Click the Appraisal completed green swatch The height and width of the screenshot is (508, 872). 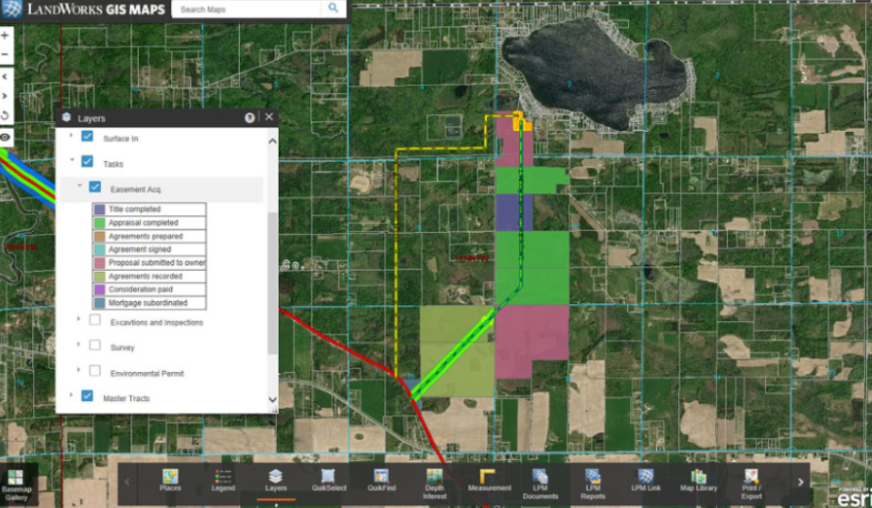(100, 223)
